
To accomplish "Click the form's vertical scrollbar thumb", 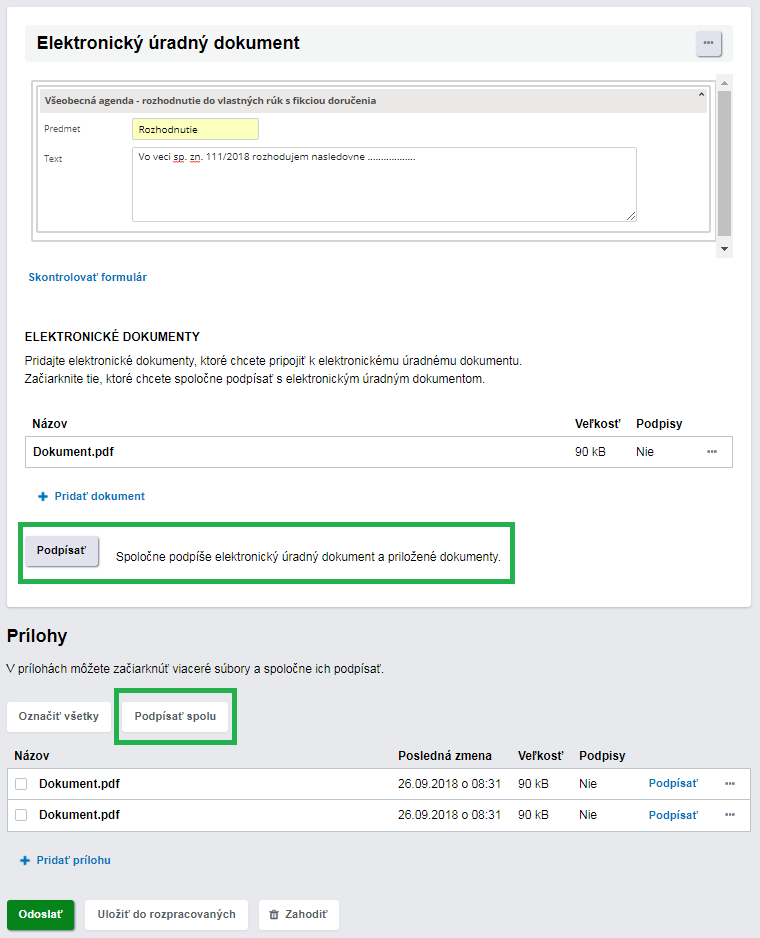I will coord(724,163).
